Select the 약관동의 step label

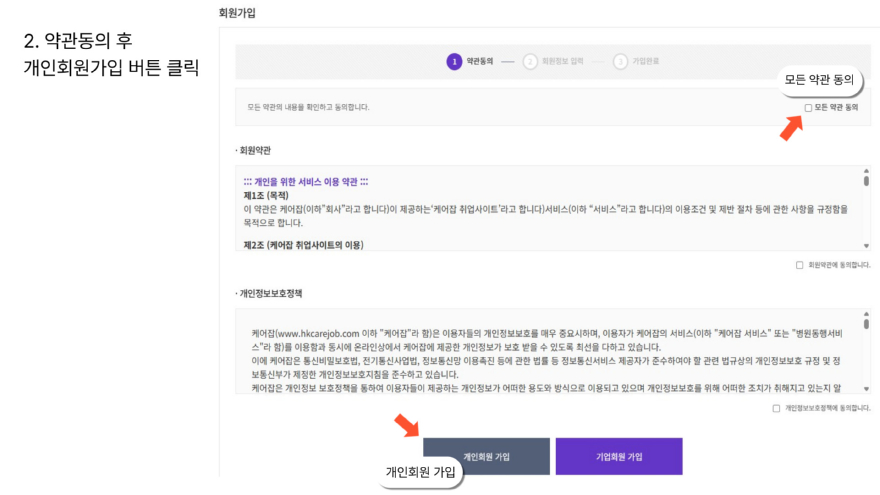(480, 61)
